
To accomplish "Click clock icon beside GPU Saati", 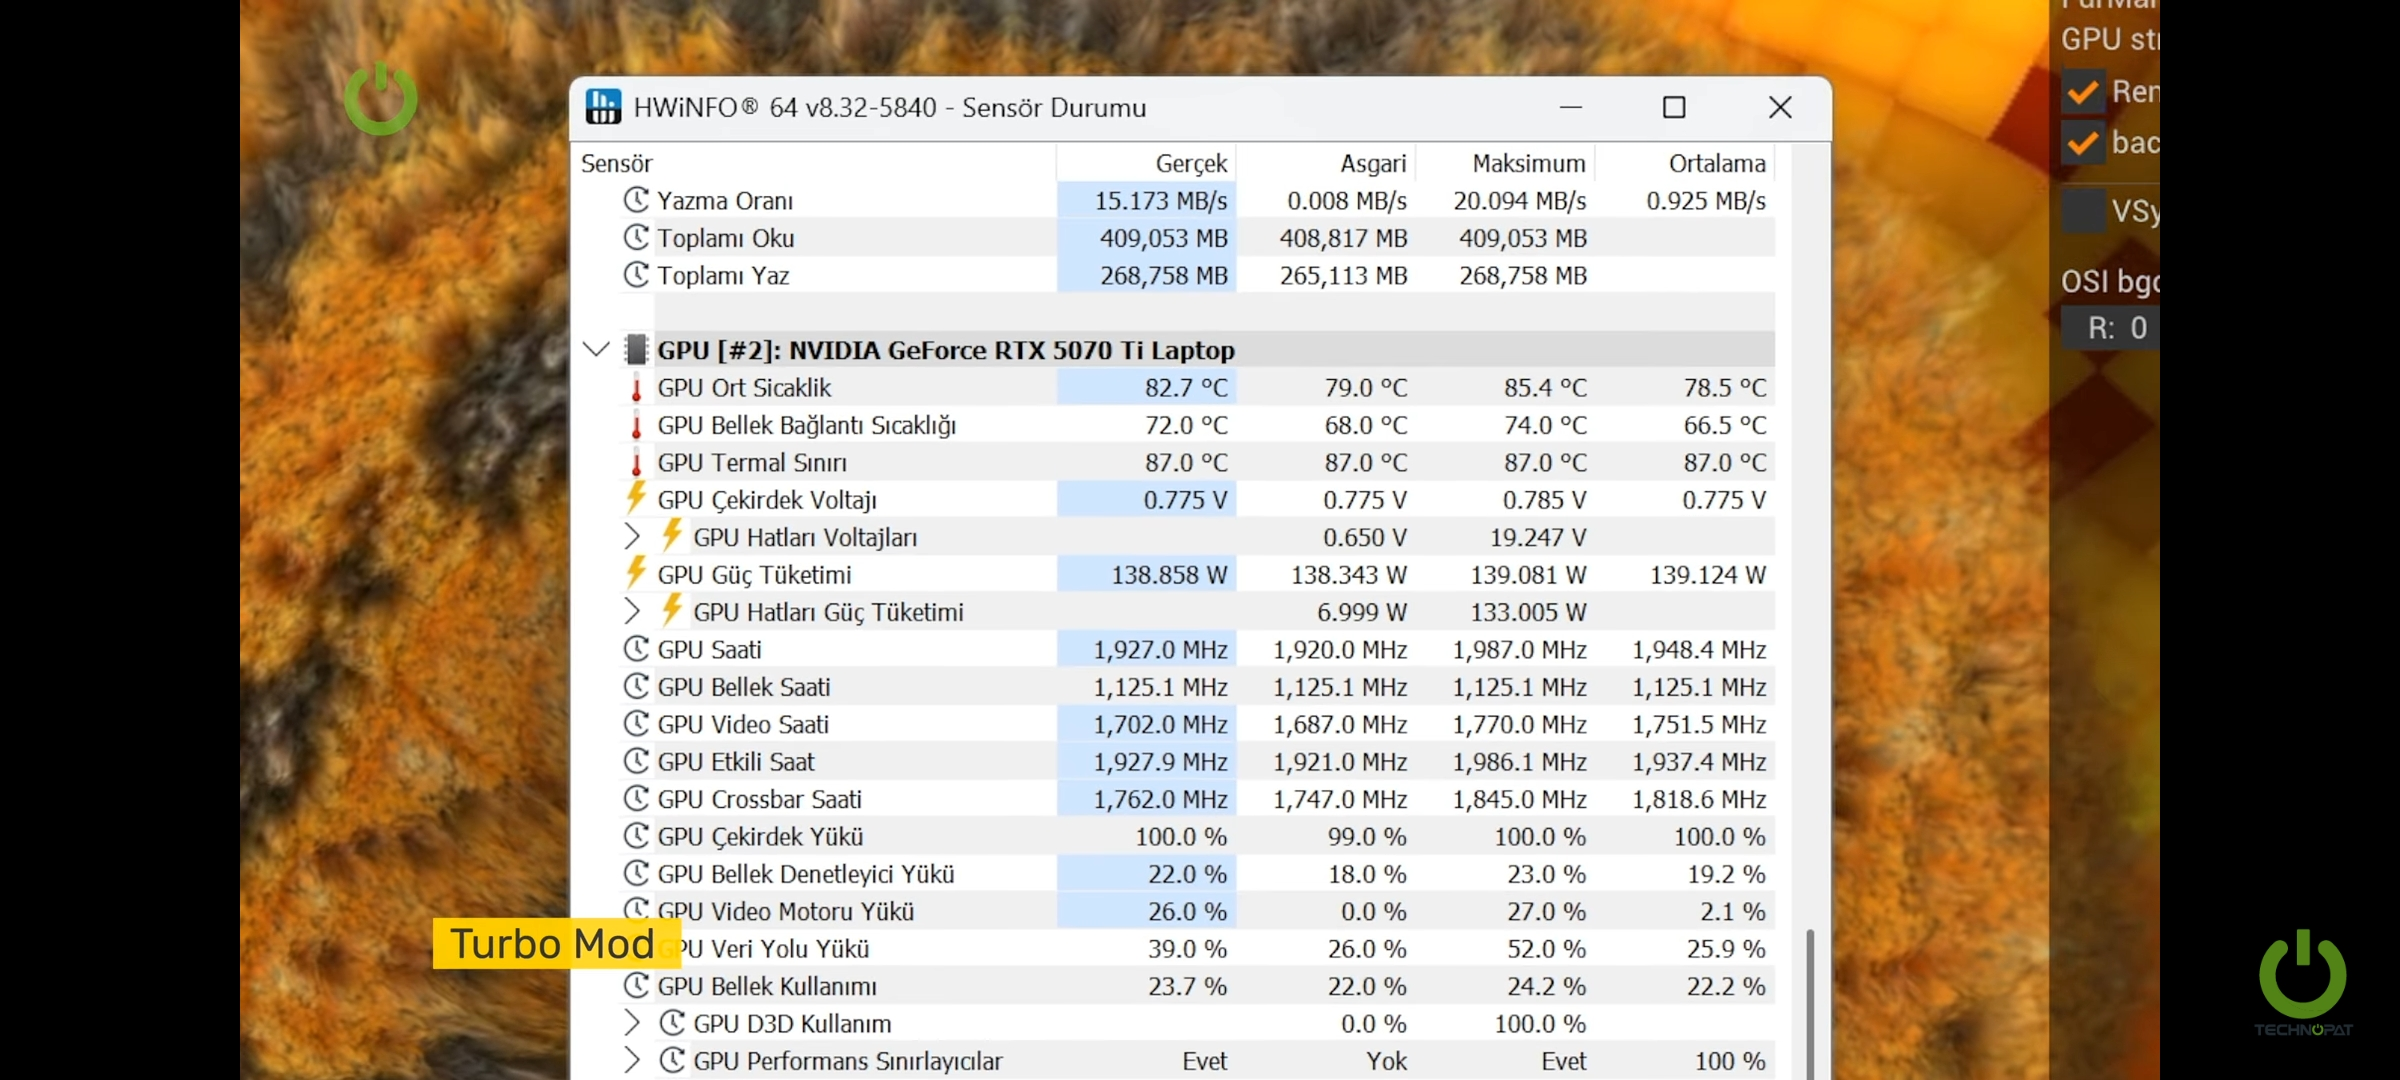I will tap(636, 649).
